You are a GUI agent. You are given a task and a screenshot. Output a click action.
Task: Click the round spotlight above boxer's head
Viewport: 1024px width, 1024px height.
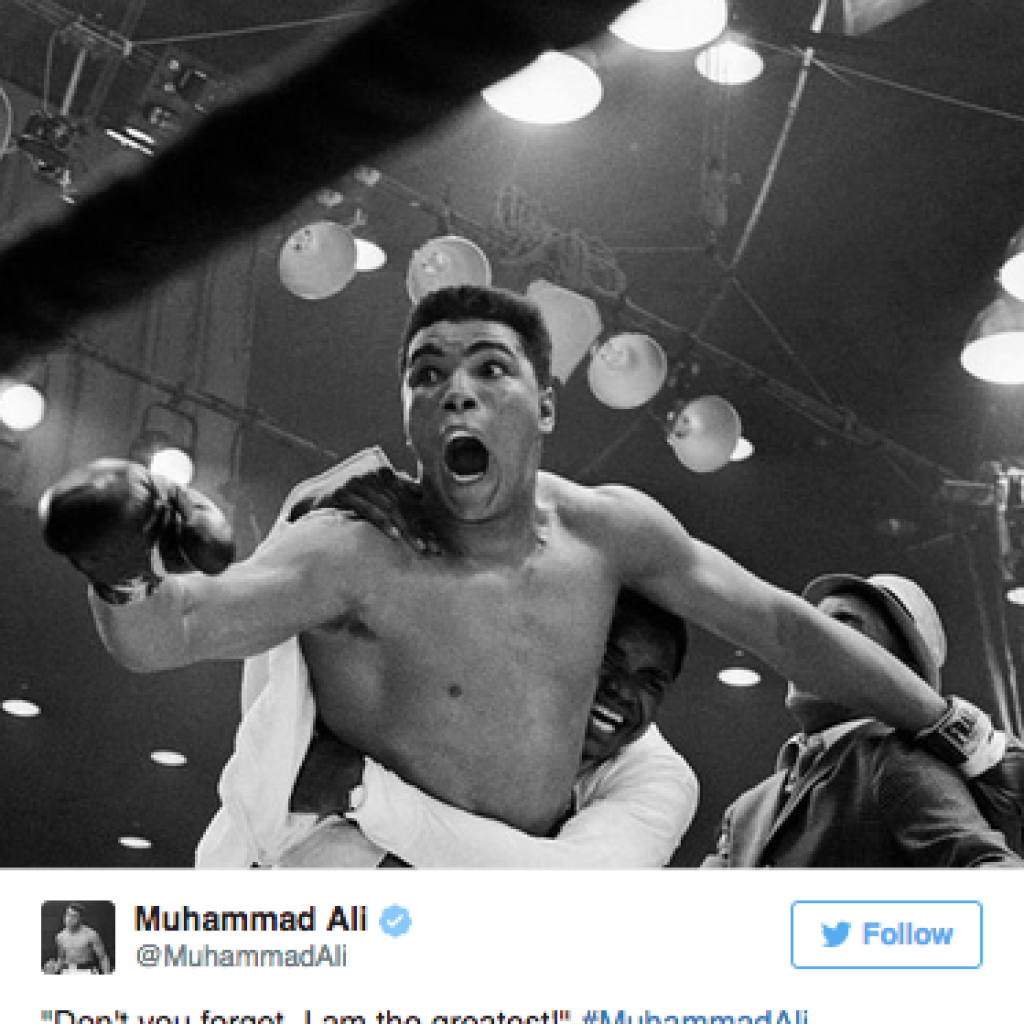[x=449, y=266]
